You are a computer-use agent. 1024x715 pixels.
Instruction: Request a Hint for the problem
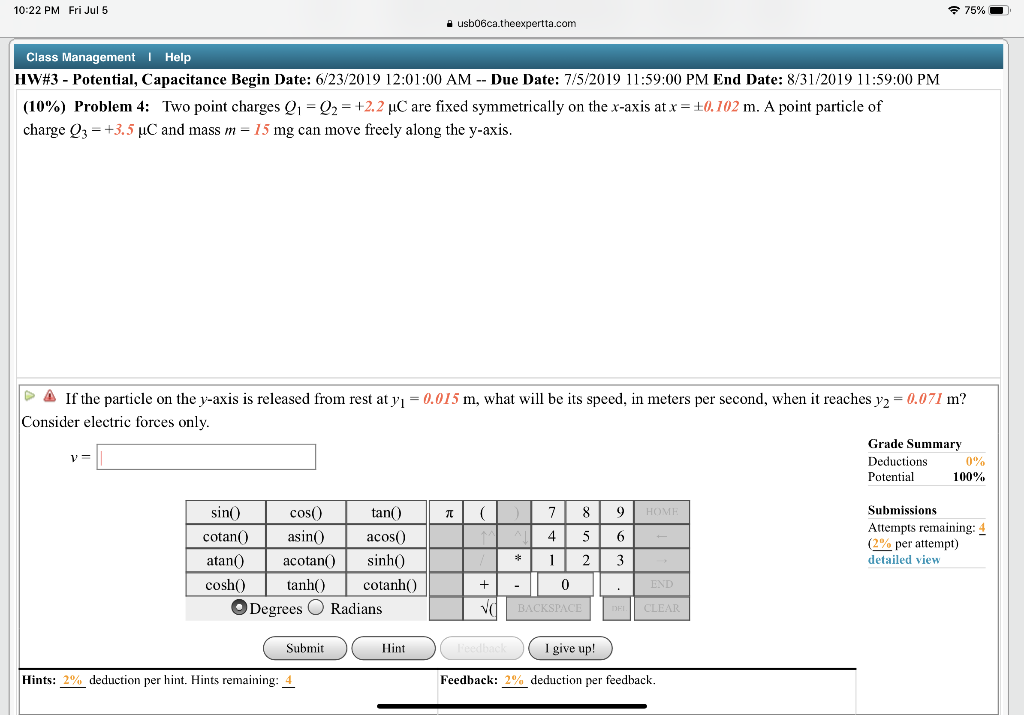click(393, 648)
